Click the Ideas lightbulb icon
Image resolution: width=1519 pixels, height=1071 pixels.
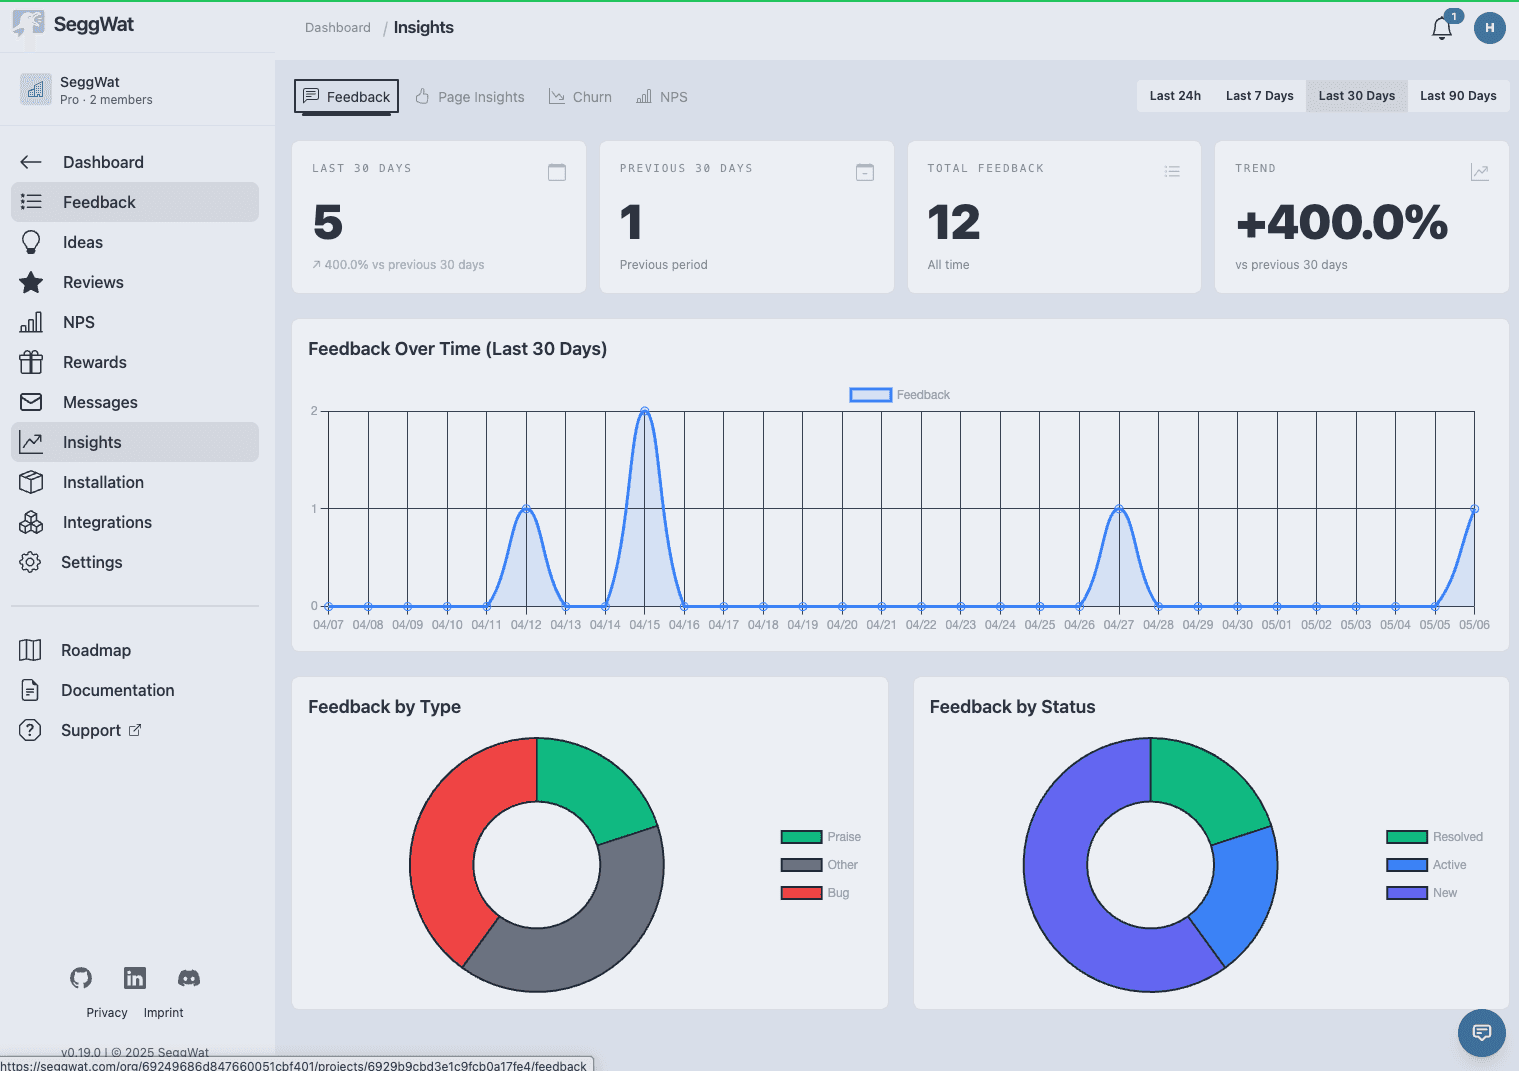click(x=31, y=242)
